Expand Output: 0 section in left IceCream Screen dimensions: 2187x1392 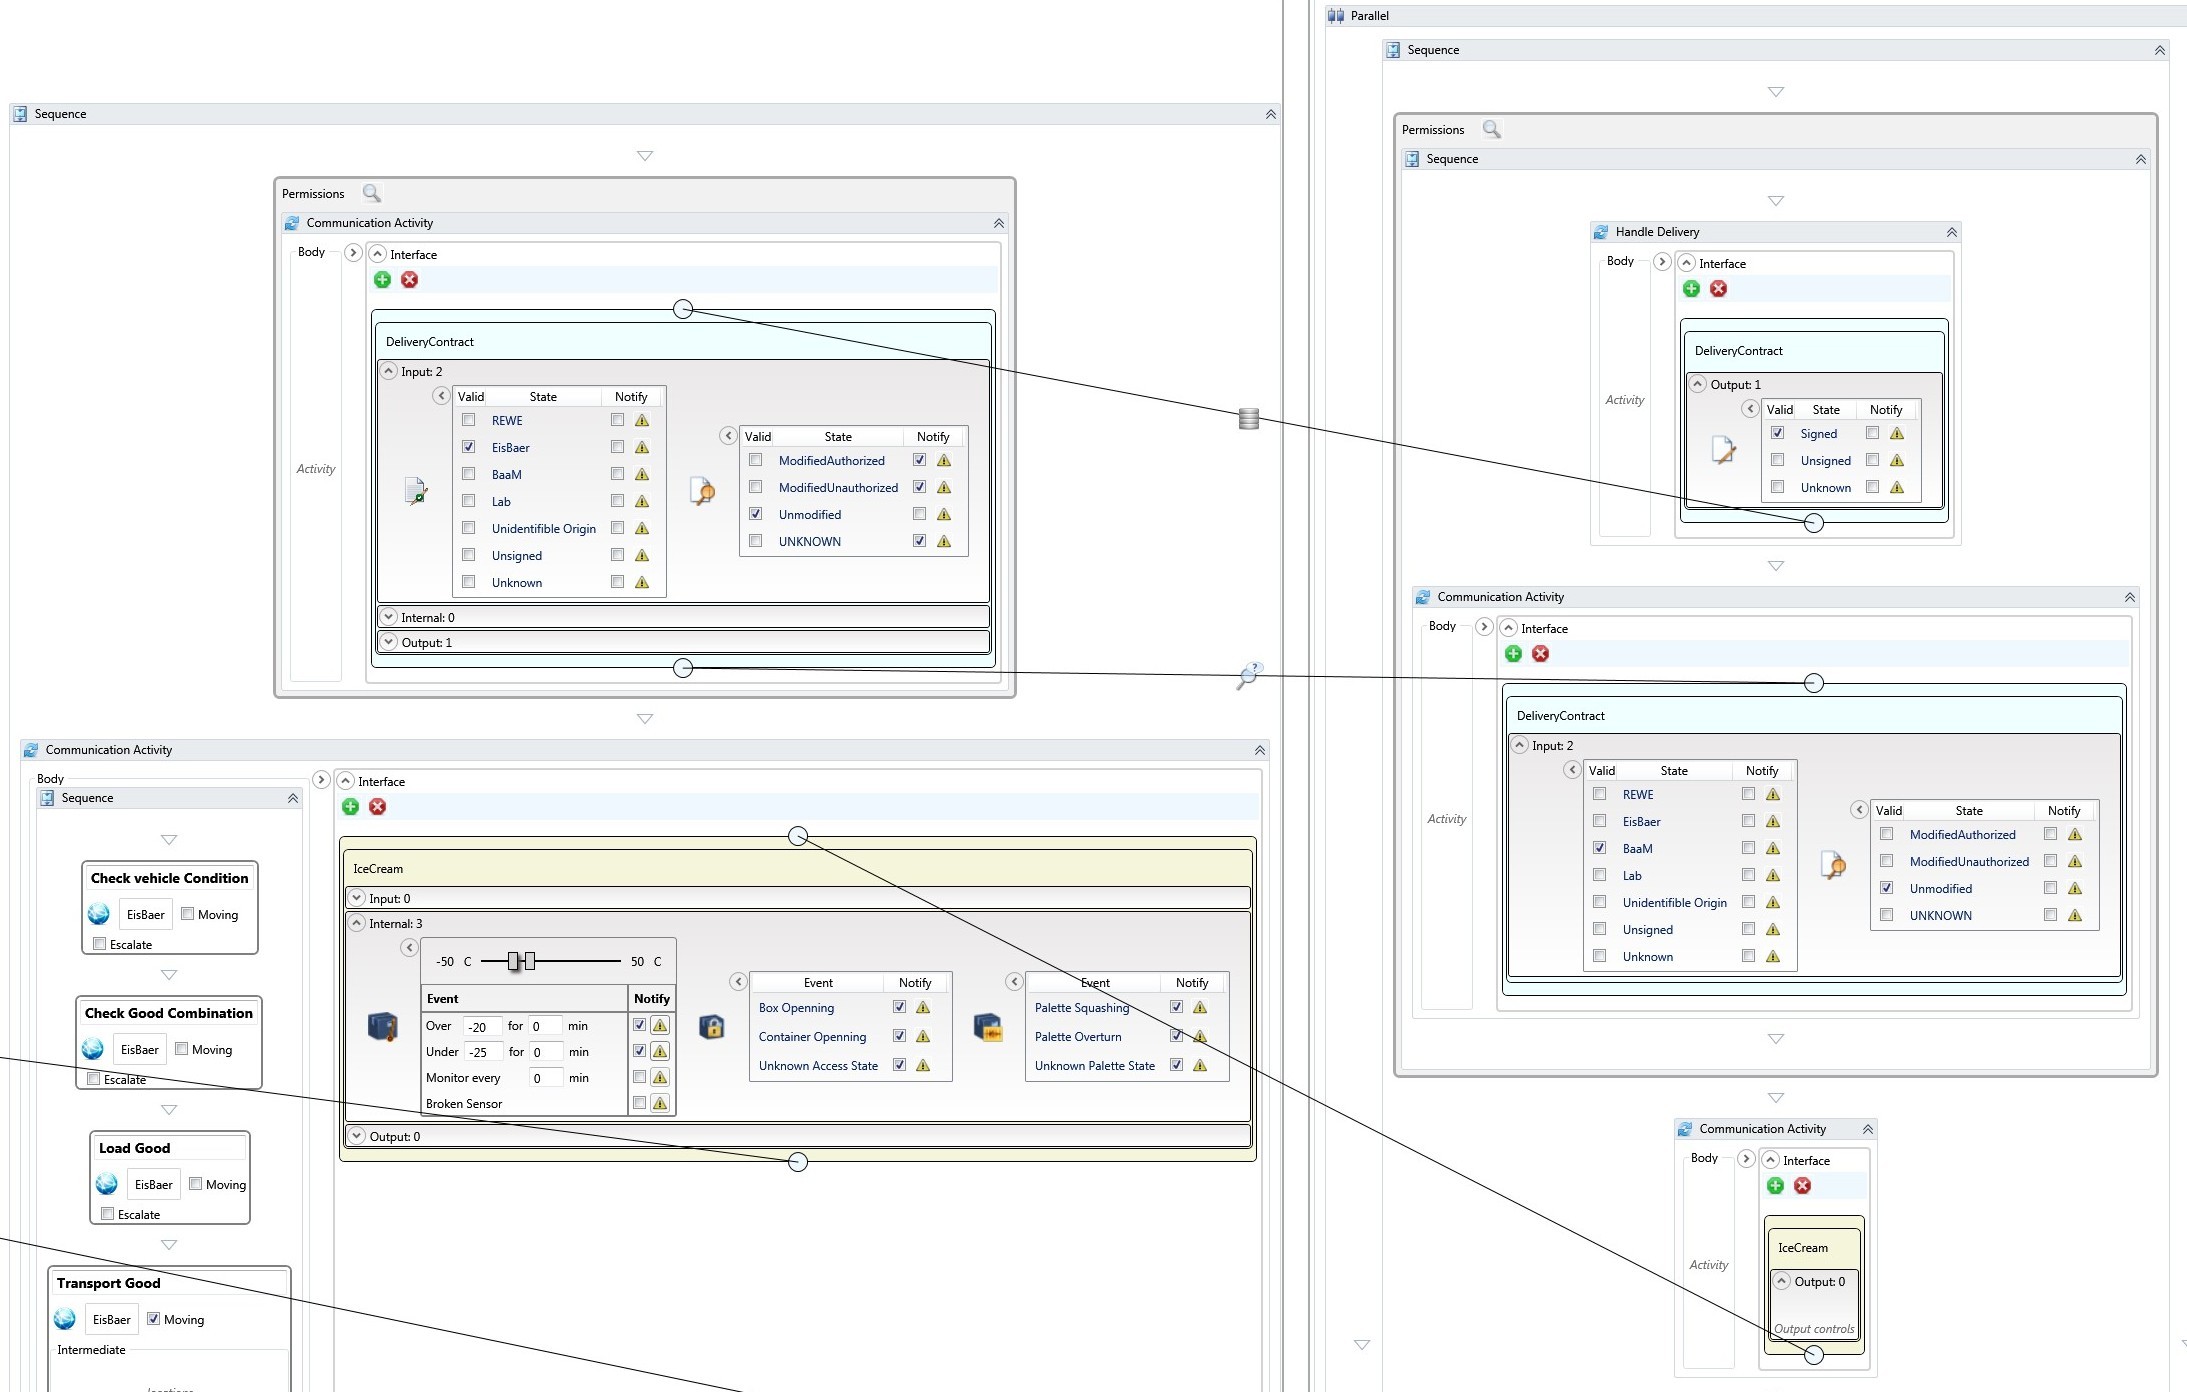pos(357,1136)
